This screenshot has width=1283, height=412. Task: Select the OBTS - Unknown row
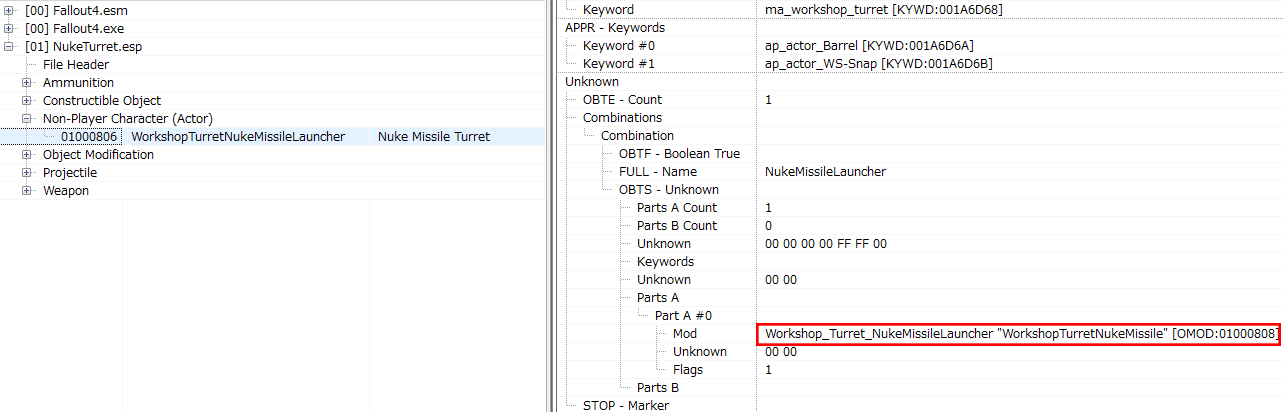669,189
